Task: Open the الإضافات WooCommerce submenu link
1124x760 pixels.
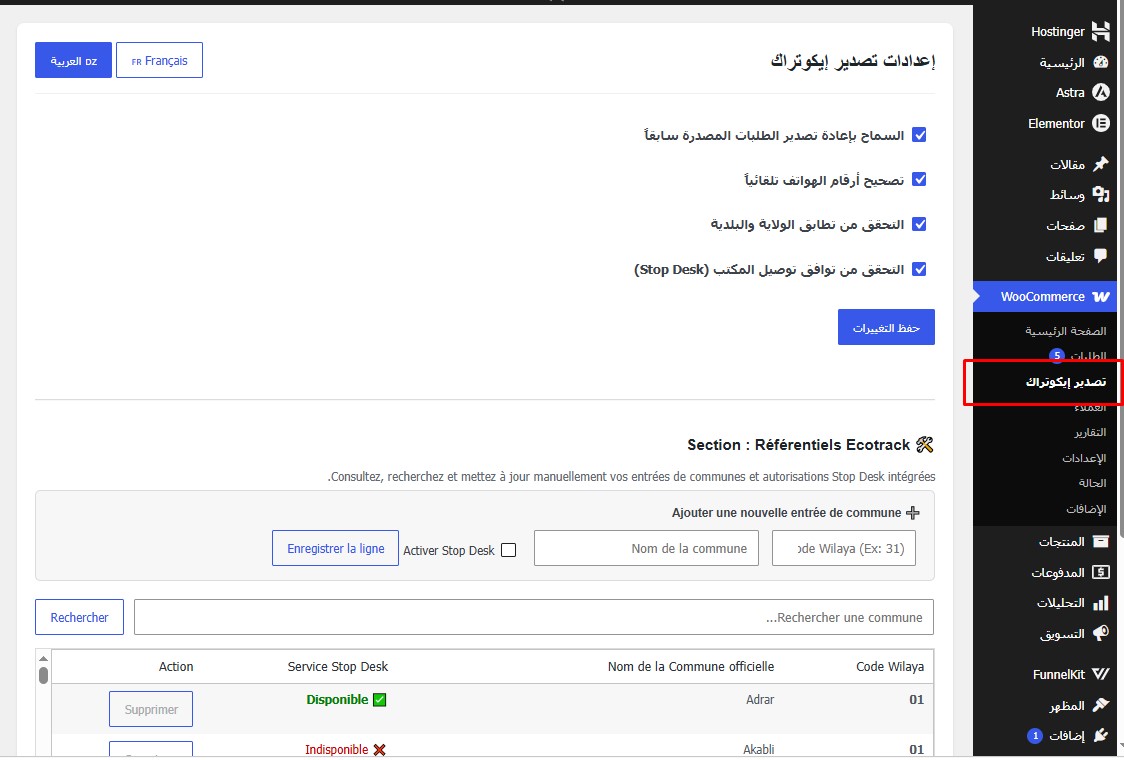Action: tap(1086, 508)
